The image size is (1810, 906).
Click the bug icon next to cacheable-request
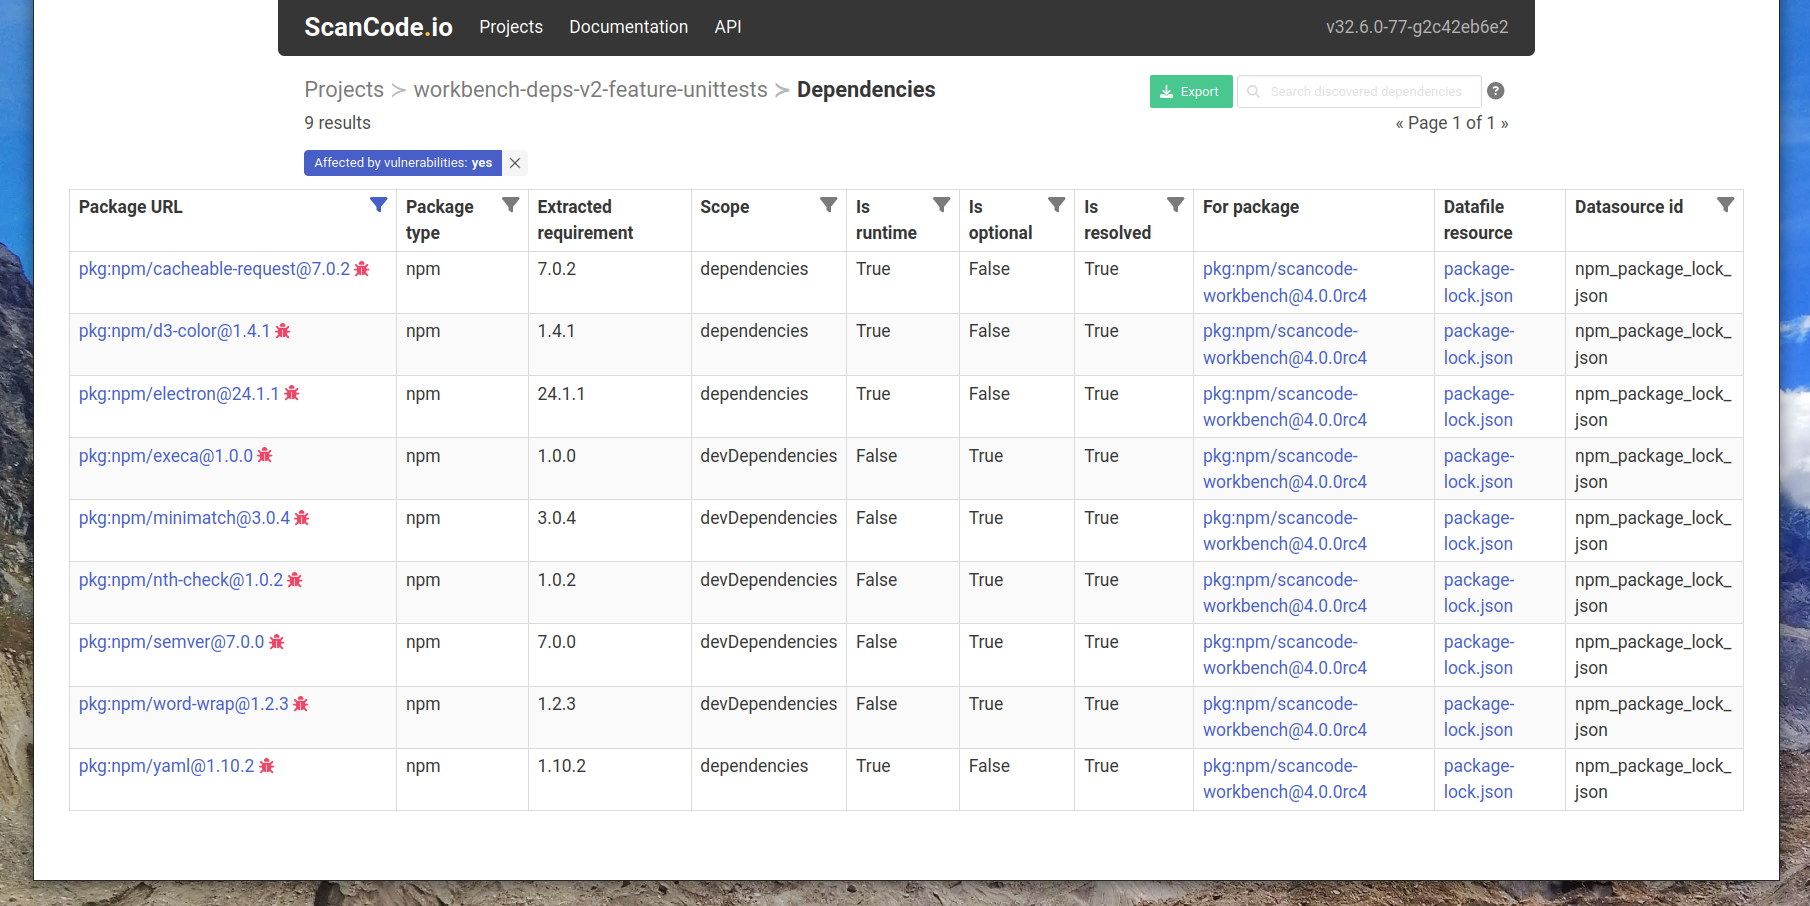[361, 269]
